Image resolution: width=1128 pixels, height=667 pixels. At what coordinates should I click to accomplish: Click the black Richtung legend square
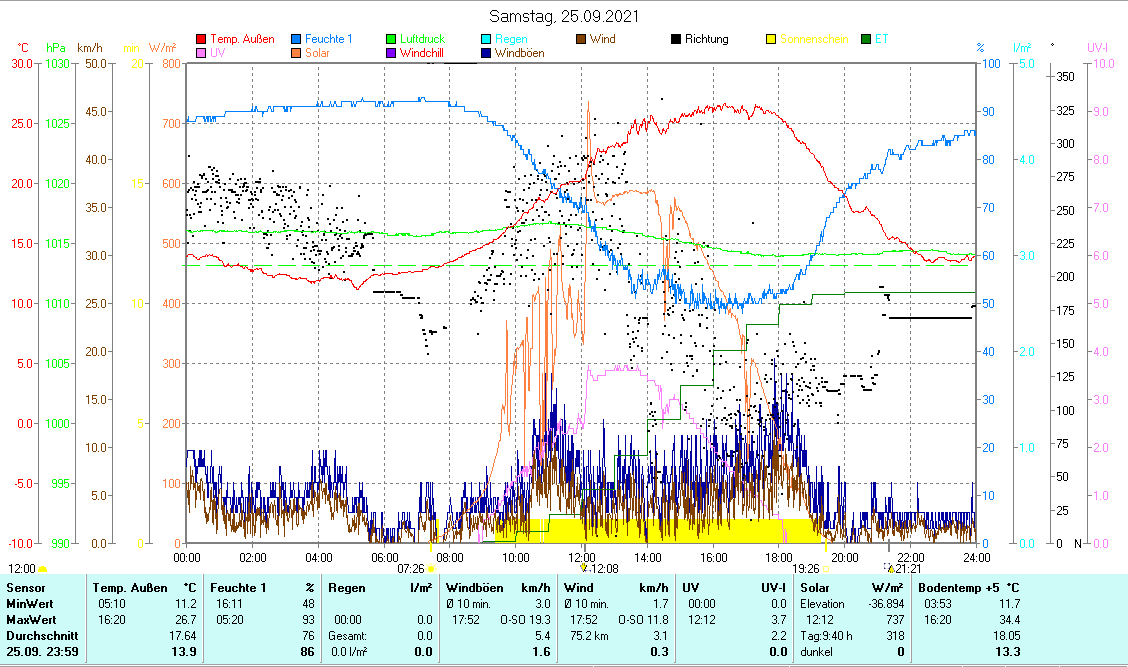677,40
